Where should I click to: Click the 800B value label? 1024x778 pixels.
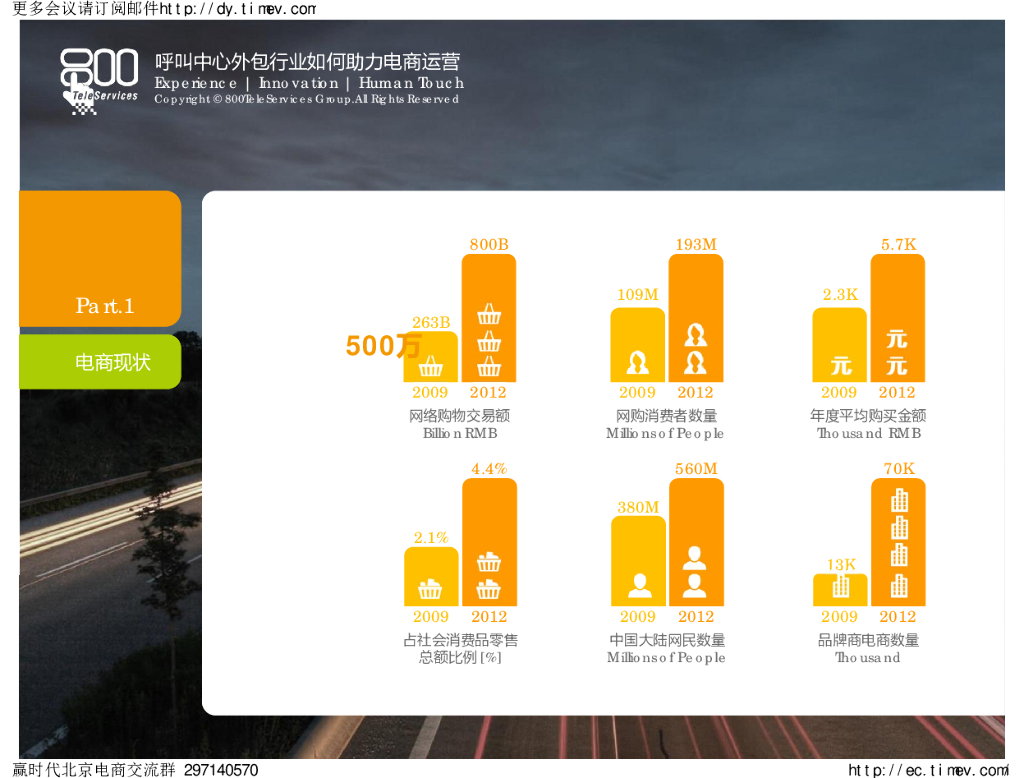(489, 244)
